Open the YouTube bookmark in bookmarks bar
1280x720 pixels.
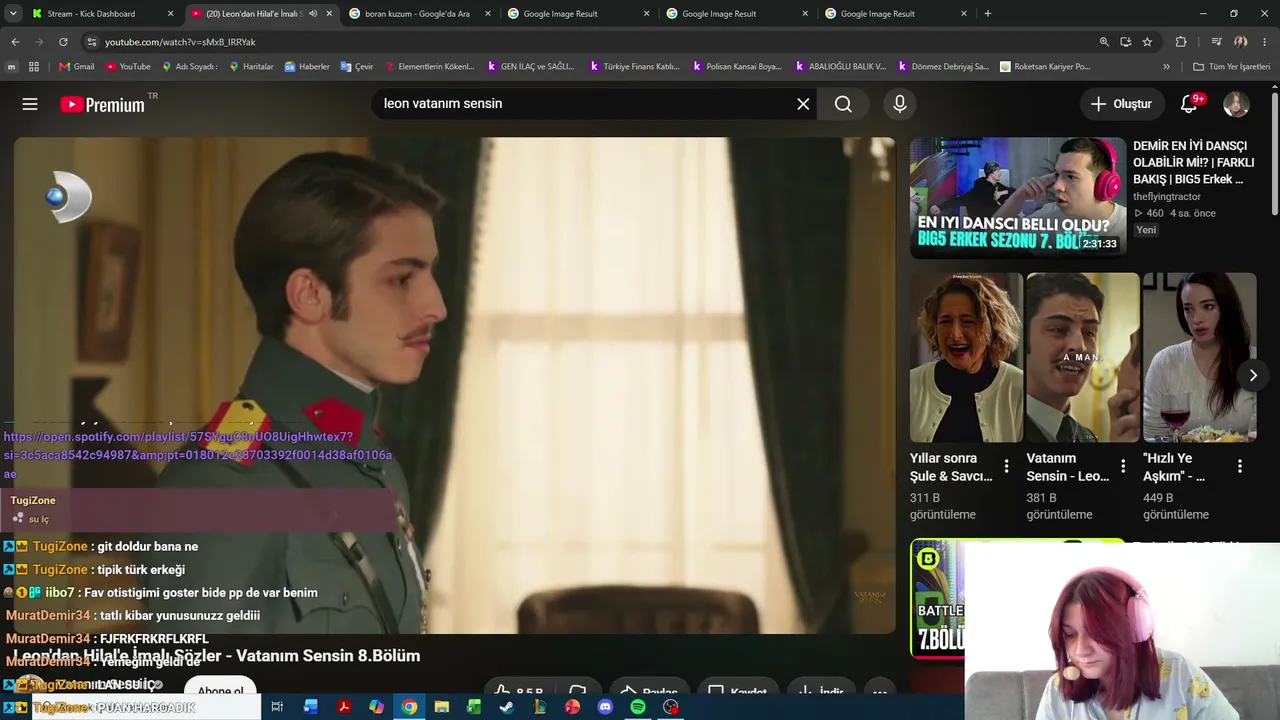coord(128,67)
